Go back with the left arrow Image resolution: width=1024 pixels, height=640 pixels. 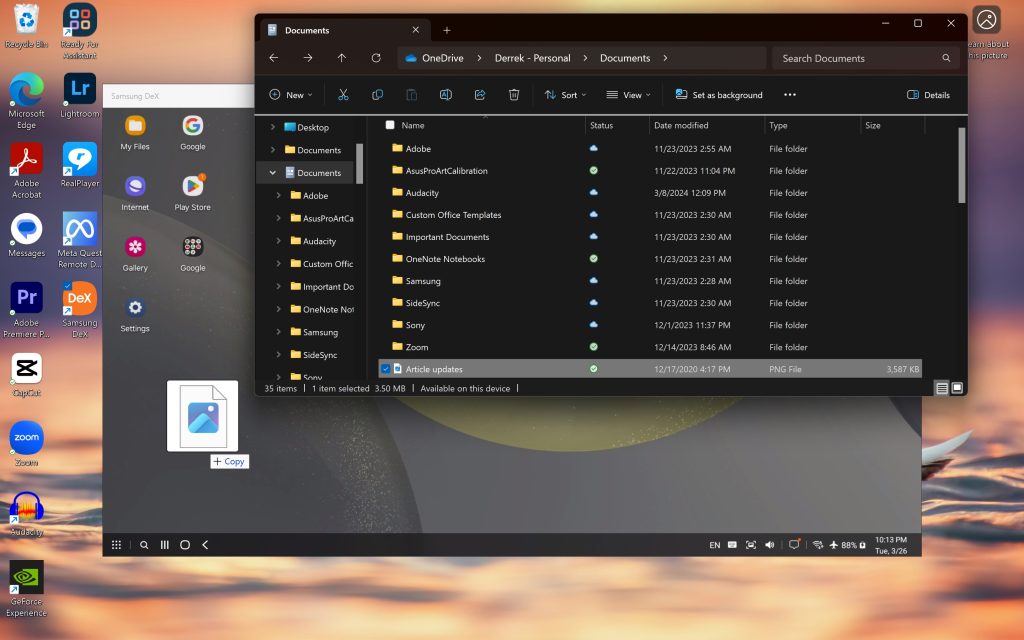(x=274, y=58)
